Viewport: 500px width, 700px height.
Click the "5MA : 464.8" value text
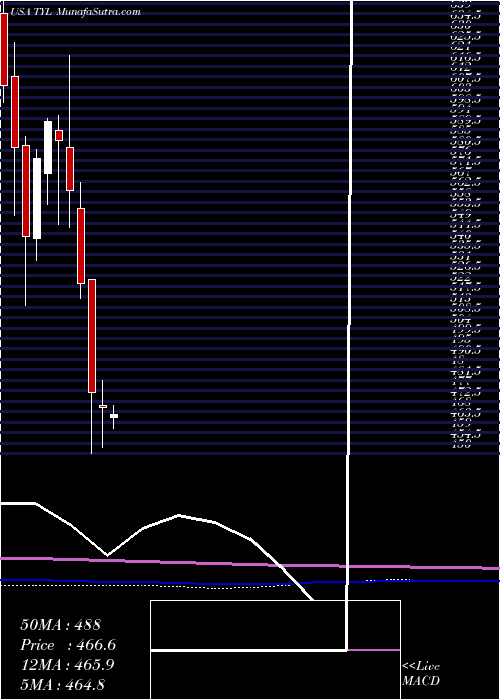coord(63,684)
